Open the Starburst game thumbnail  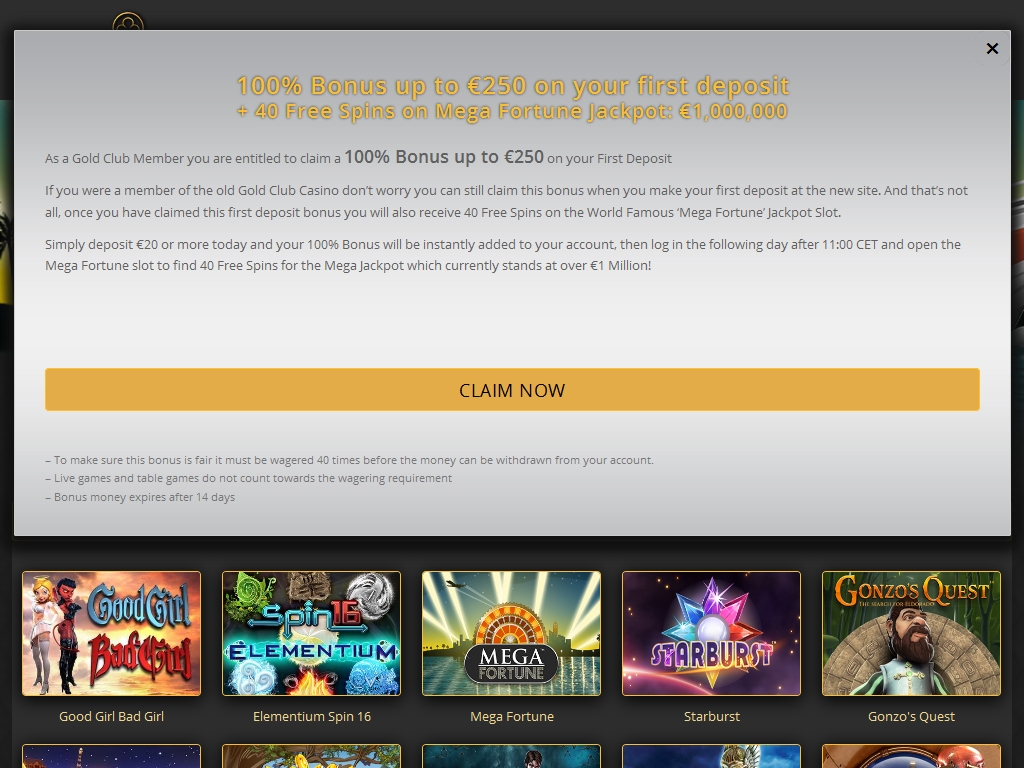711,633
